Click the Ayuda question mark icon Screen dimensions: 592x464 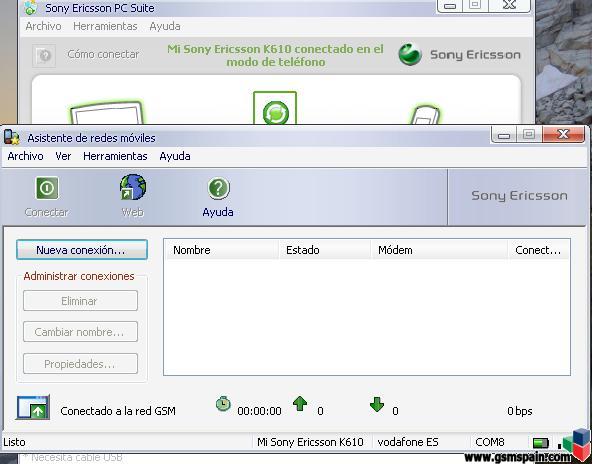(219, 188)
